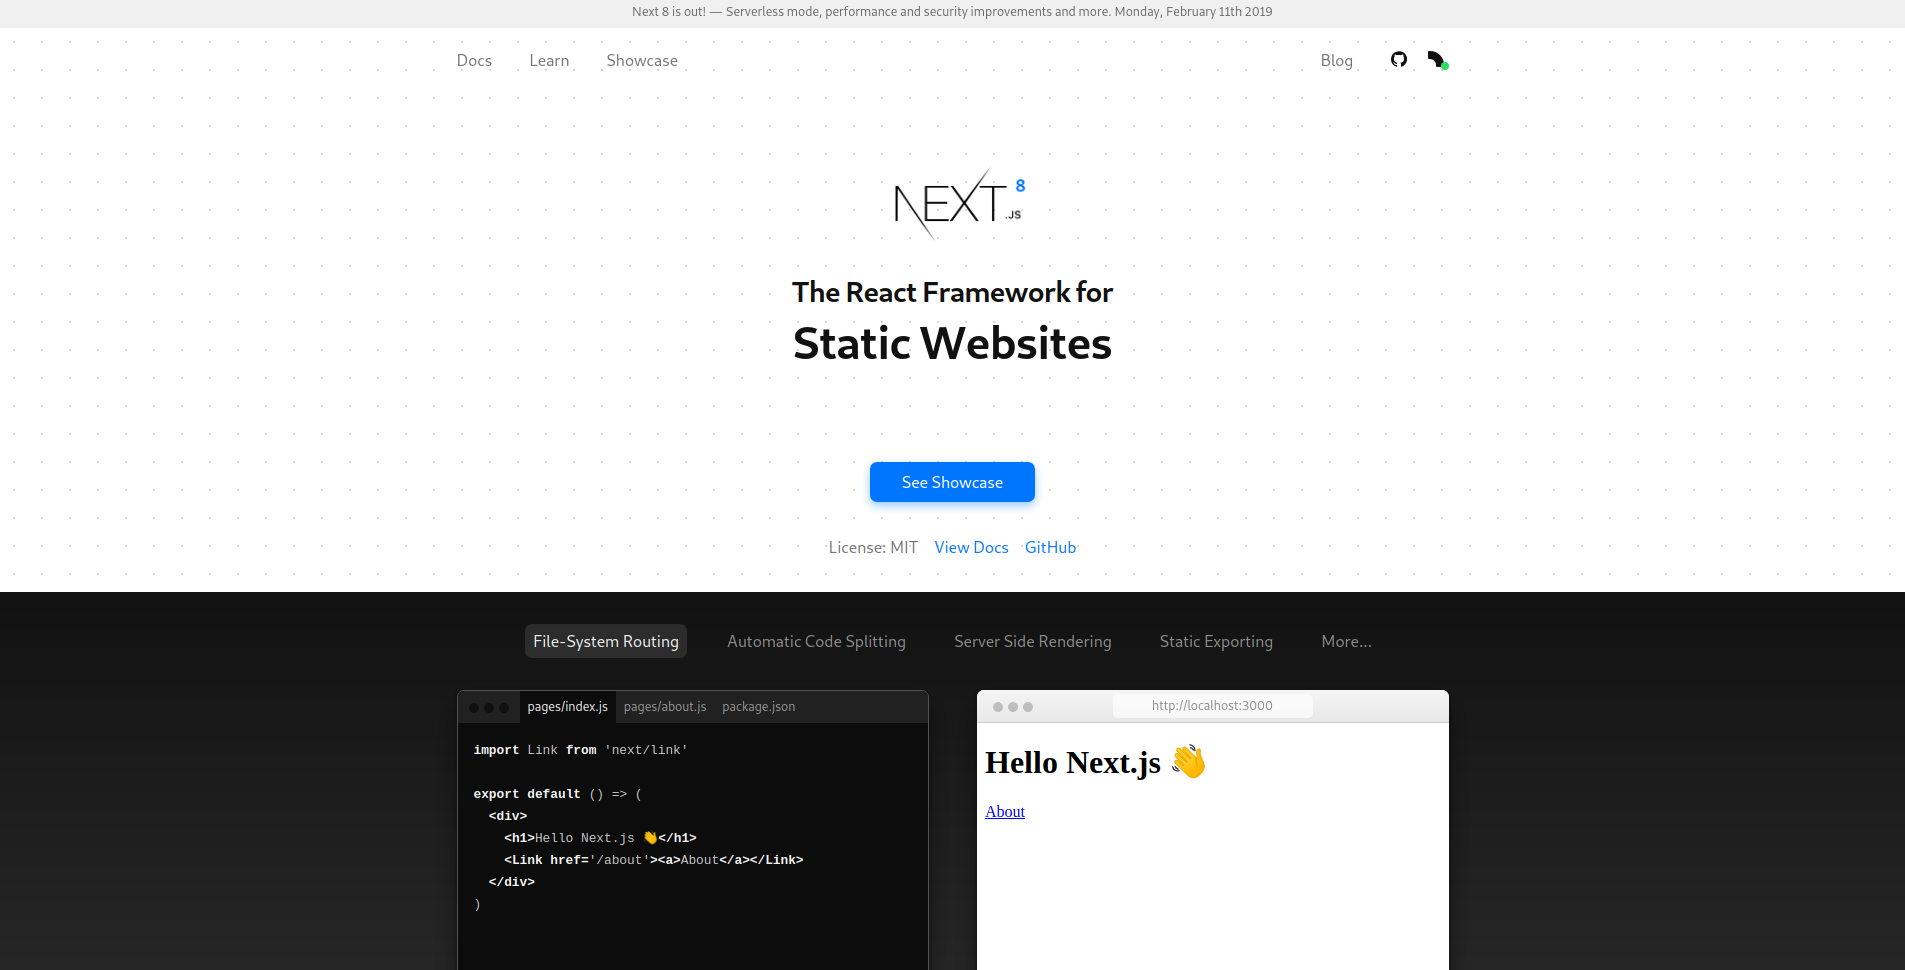Click the See Showcase button
Screen dimensions: 1905x970
(x=952, y=482)
